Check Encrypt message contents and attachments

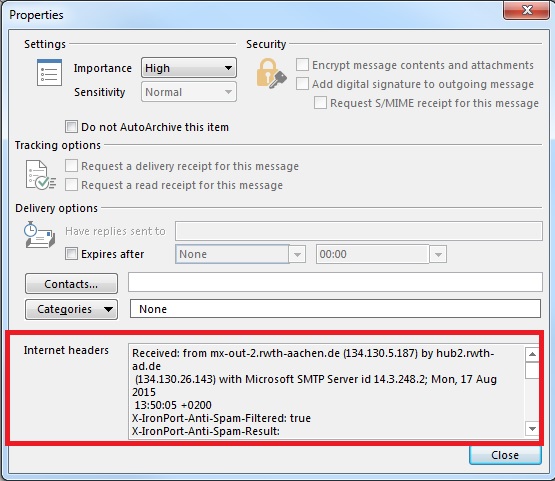tap(302, 65)
